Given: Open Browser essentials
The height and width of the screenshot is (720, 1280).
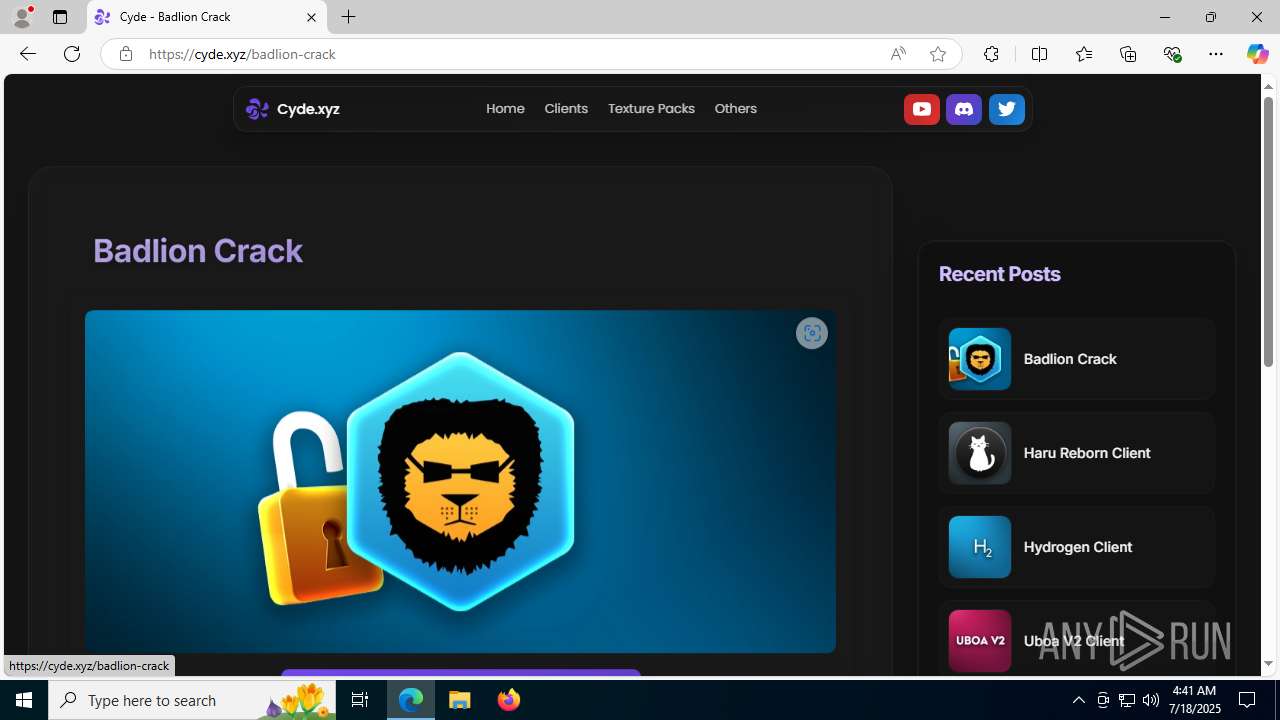Looking at the screenshot, I should pos(1172,54).
